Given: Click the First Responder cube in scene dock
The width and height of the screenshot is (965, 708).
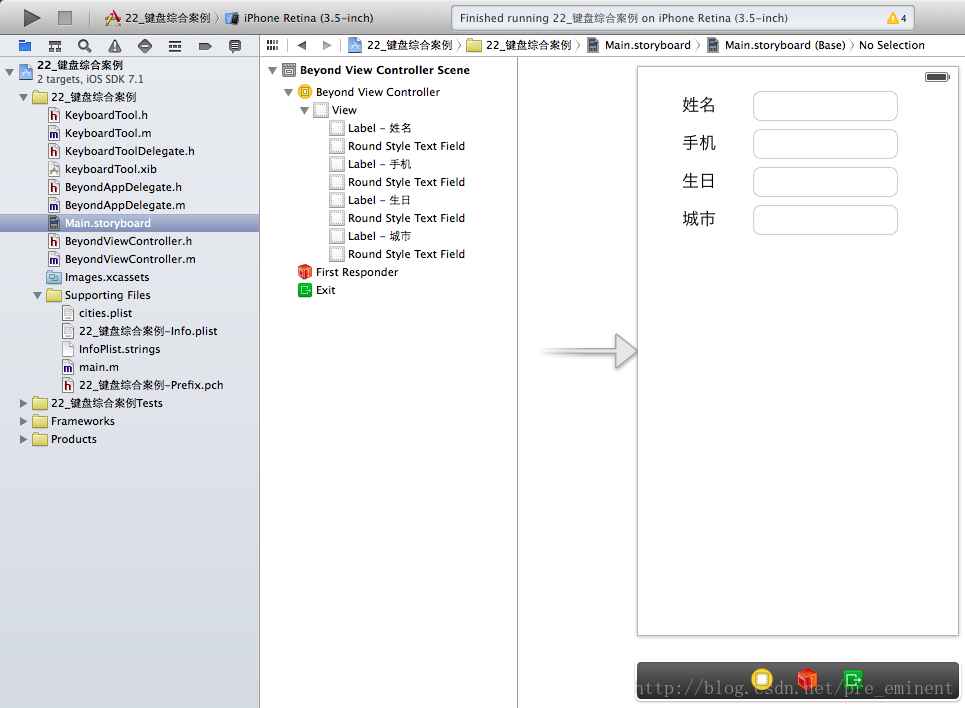Looking at the screenshot, I should [807, 679].
